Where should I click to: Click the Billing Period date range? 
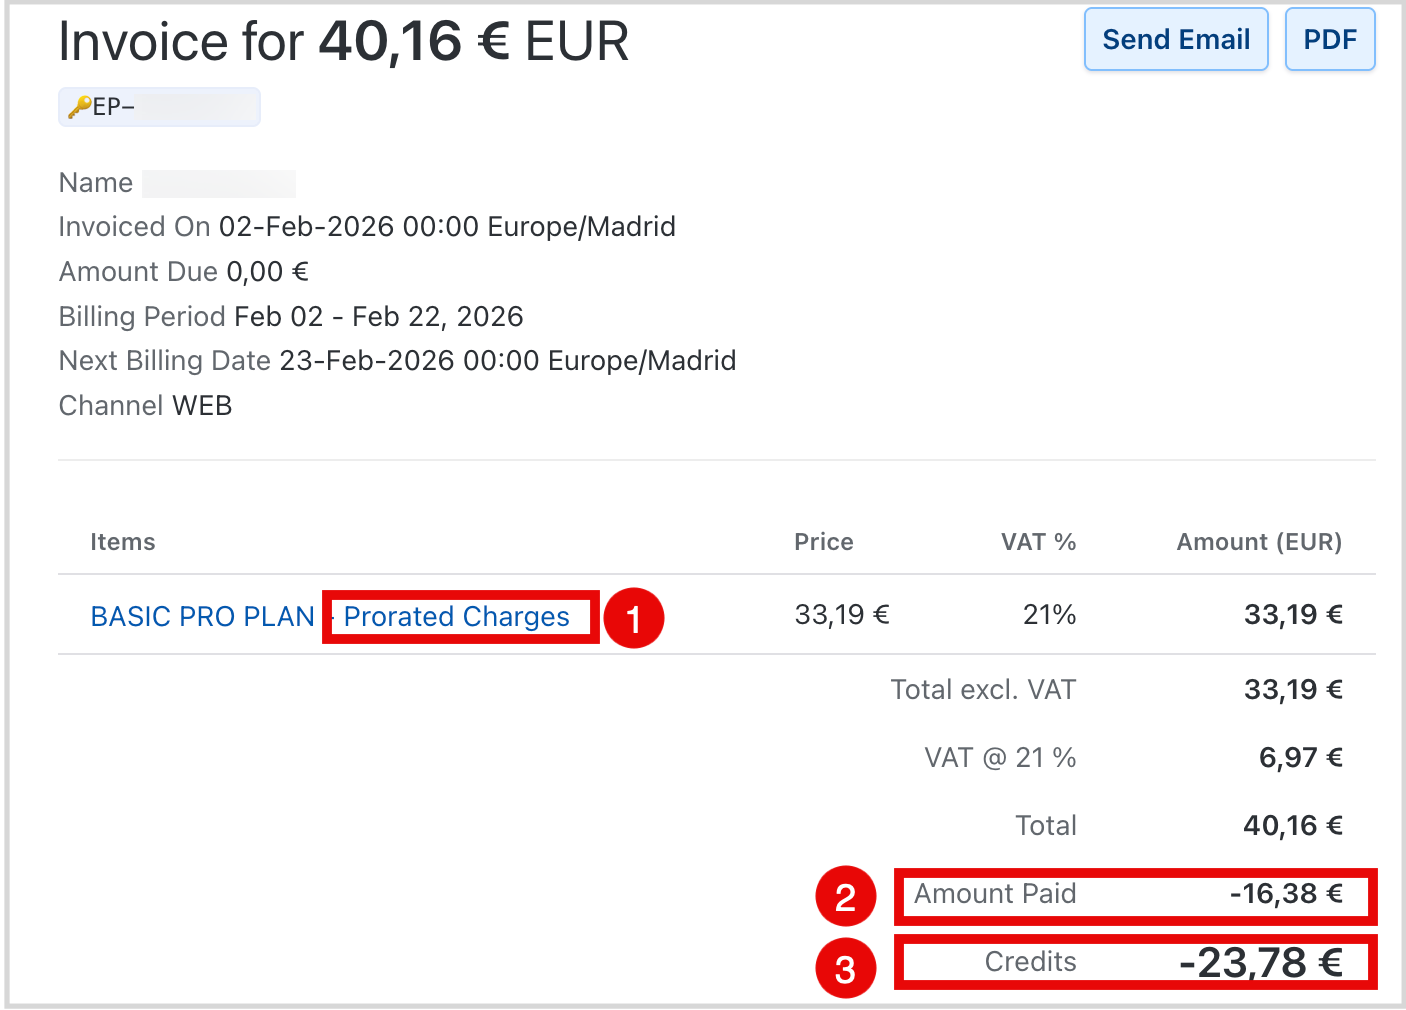(378, 317)
